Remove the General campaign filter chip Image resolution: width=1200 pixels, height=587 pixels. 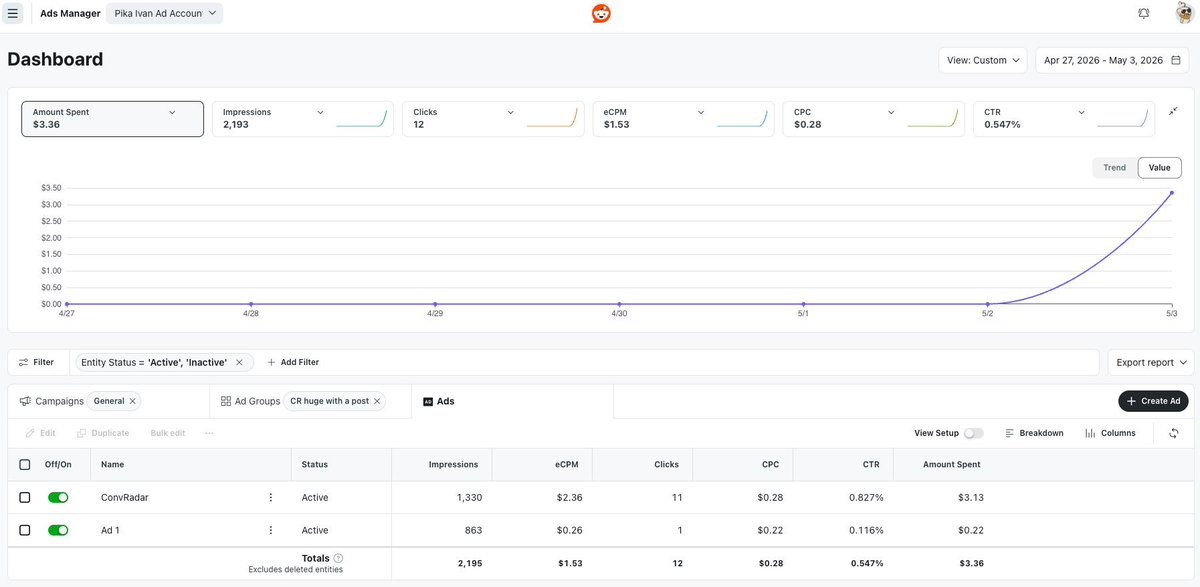pos(133,401)
